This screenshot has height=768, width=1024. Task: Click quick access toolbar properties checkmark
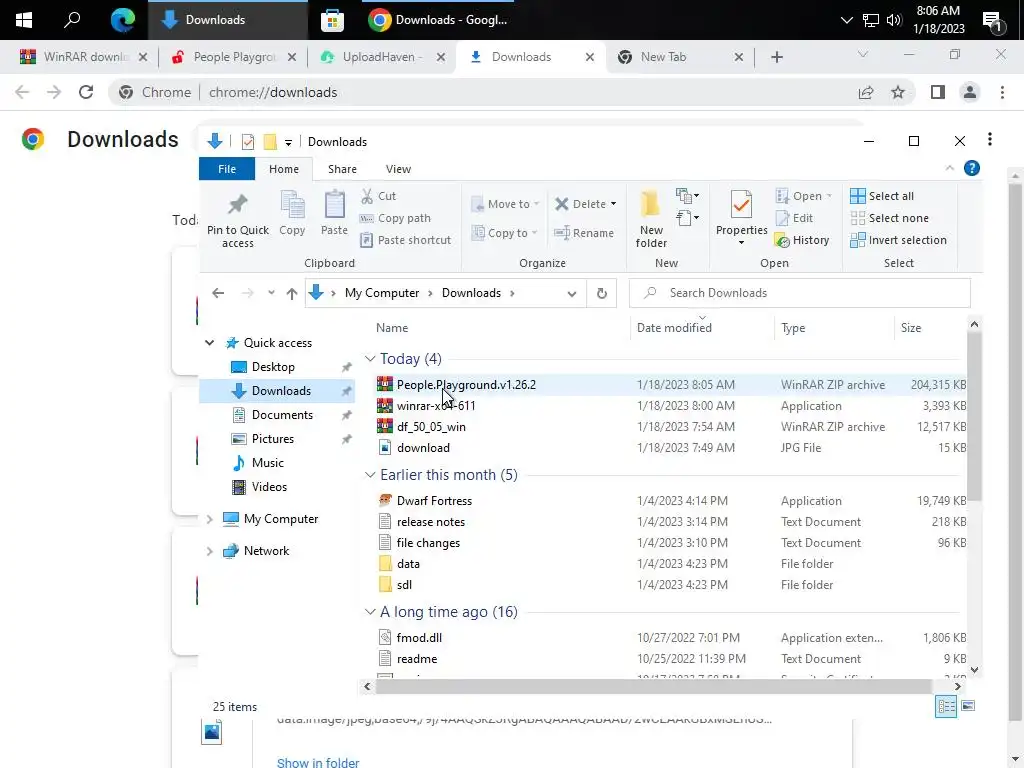(x=248, y=142)
